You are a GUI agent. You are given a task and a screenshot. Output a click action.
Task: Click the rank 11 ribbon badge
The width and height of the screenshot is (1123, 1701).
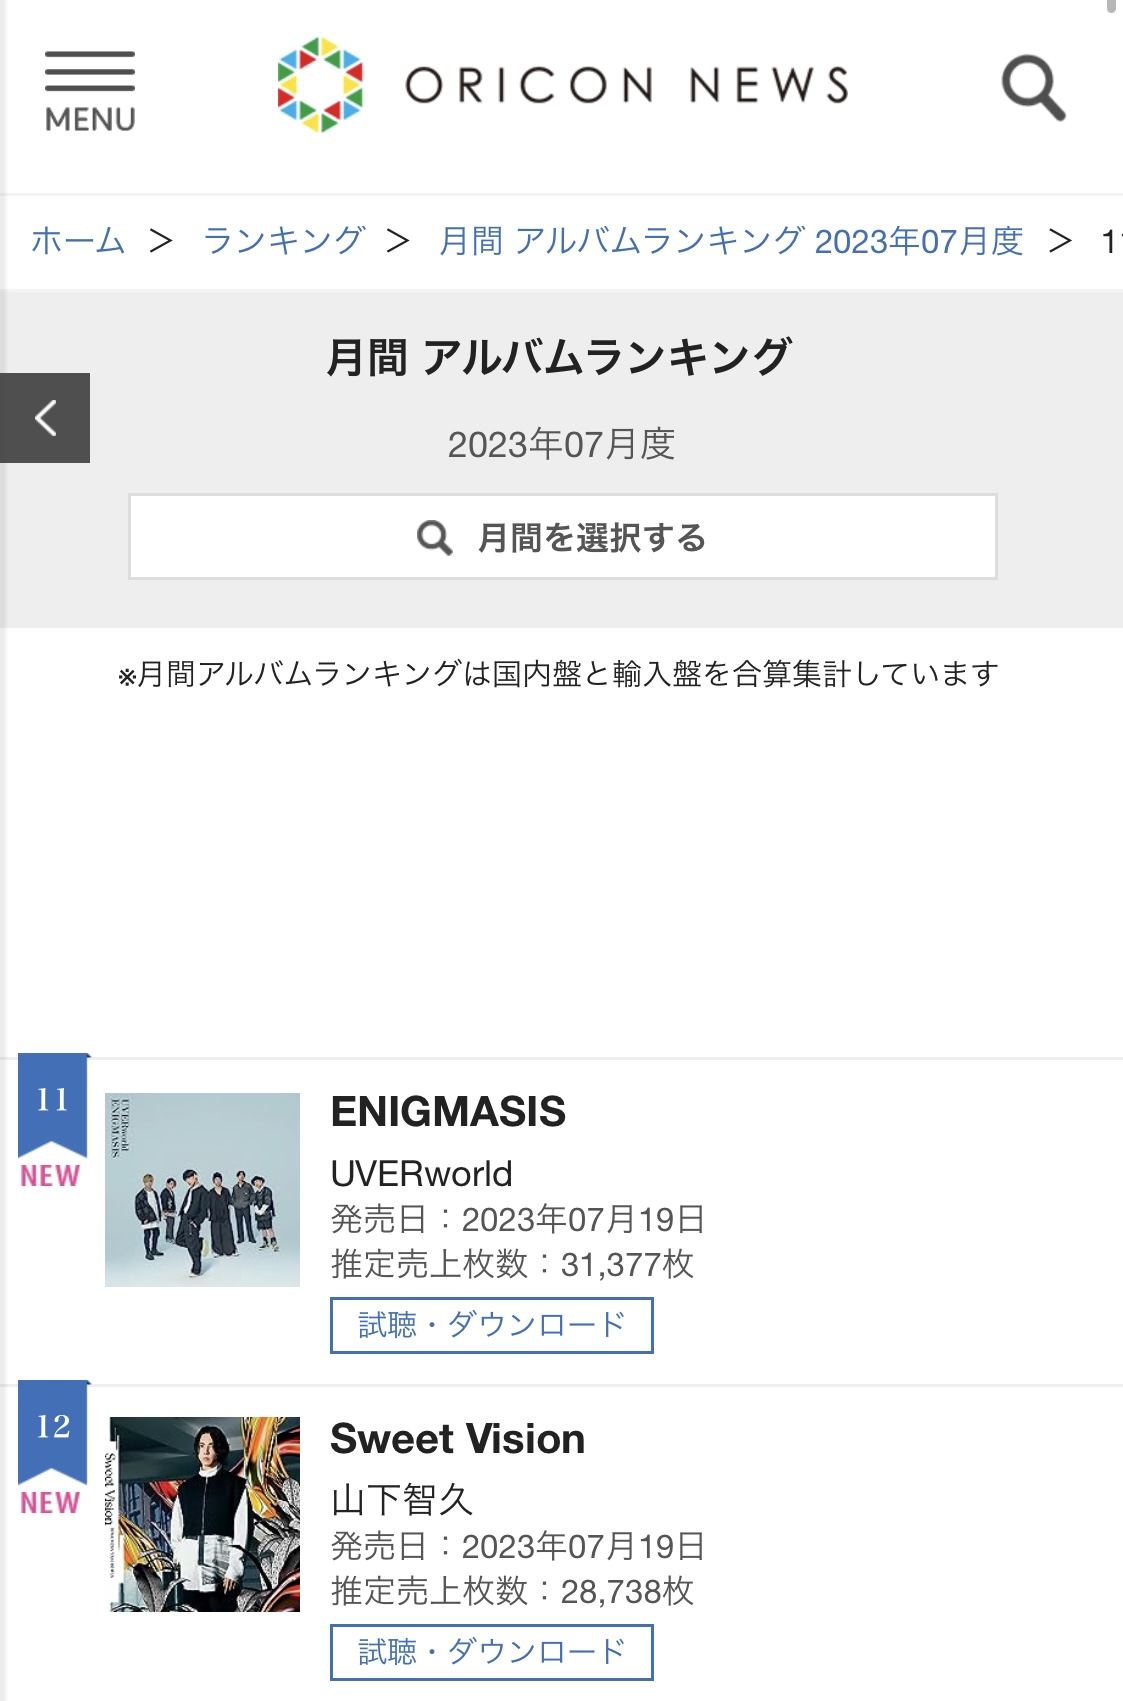[x=53, y=1106]
